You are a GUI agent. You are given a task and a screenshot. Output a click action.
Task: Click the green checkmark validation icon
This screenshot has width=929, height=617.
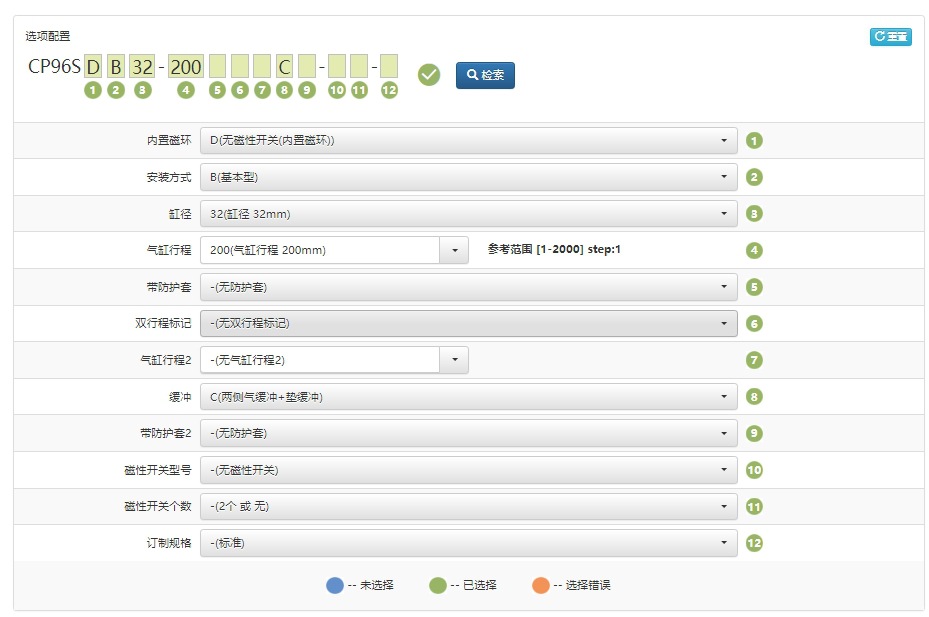pos(428,74)
